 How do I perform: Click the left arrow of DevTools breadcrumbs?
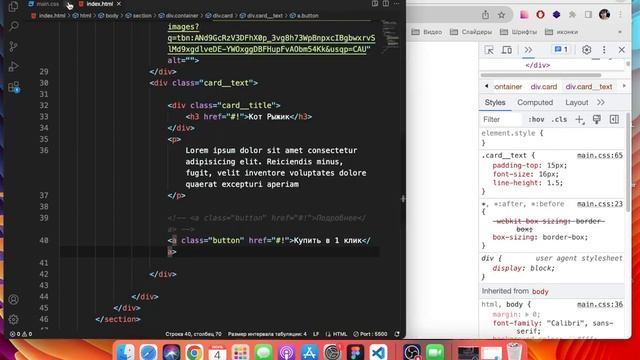[x=487, y=86]
